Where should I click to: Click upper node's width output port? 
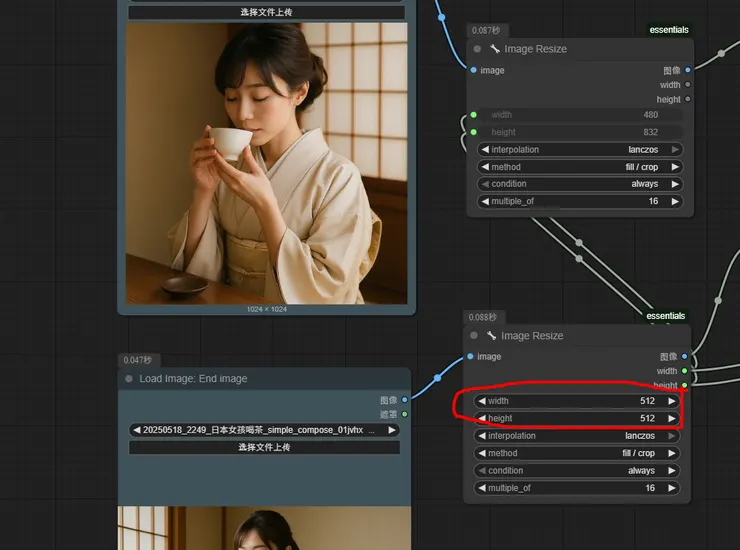point(688,85)
